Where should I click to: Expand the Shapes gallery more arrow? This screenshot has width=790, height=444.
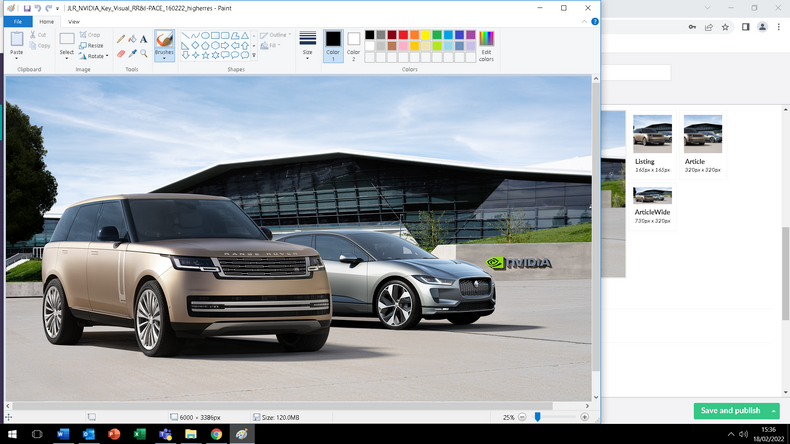click(254, 55)
